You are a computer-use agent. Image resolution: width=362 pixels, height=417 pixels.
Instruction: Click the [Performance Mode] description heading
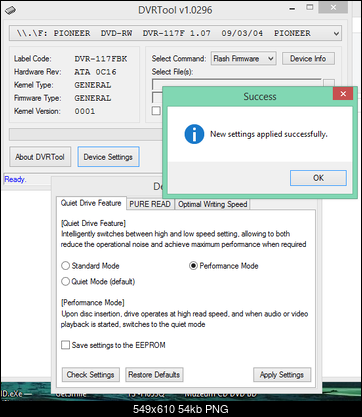(93, 303)
